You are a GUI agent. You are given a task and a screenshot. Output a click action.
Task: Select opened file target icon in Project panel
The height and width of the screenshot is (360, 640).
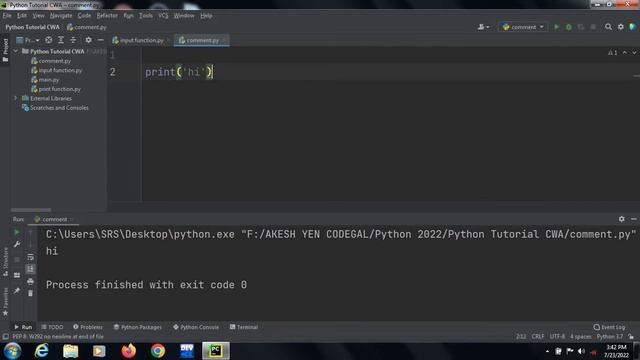pos(49,40)
